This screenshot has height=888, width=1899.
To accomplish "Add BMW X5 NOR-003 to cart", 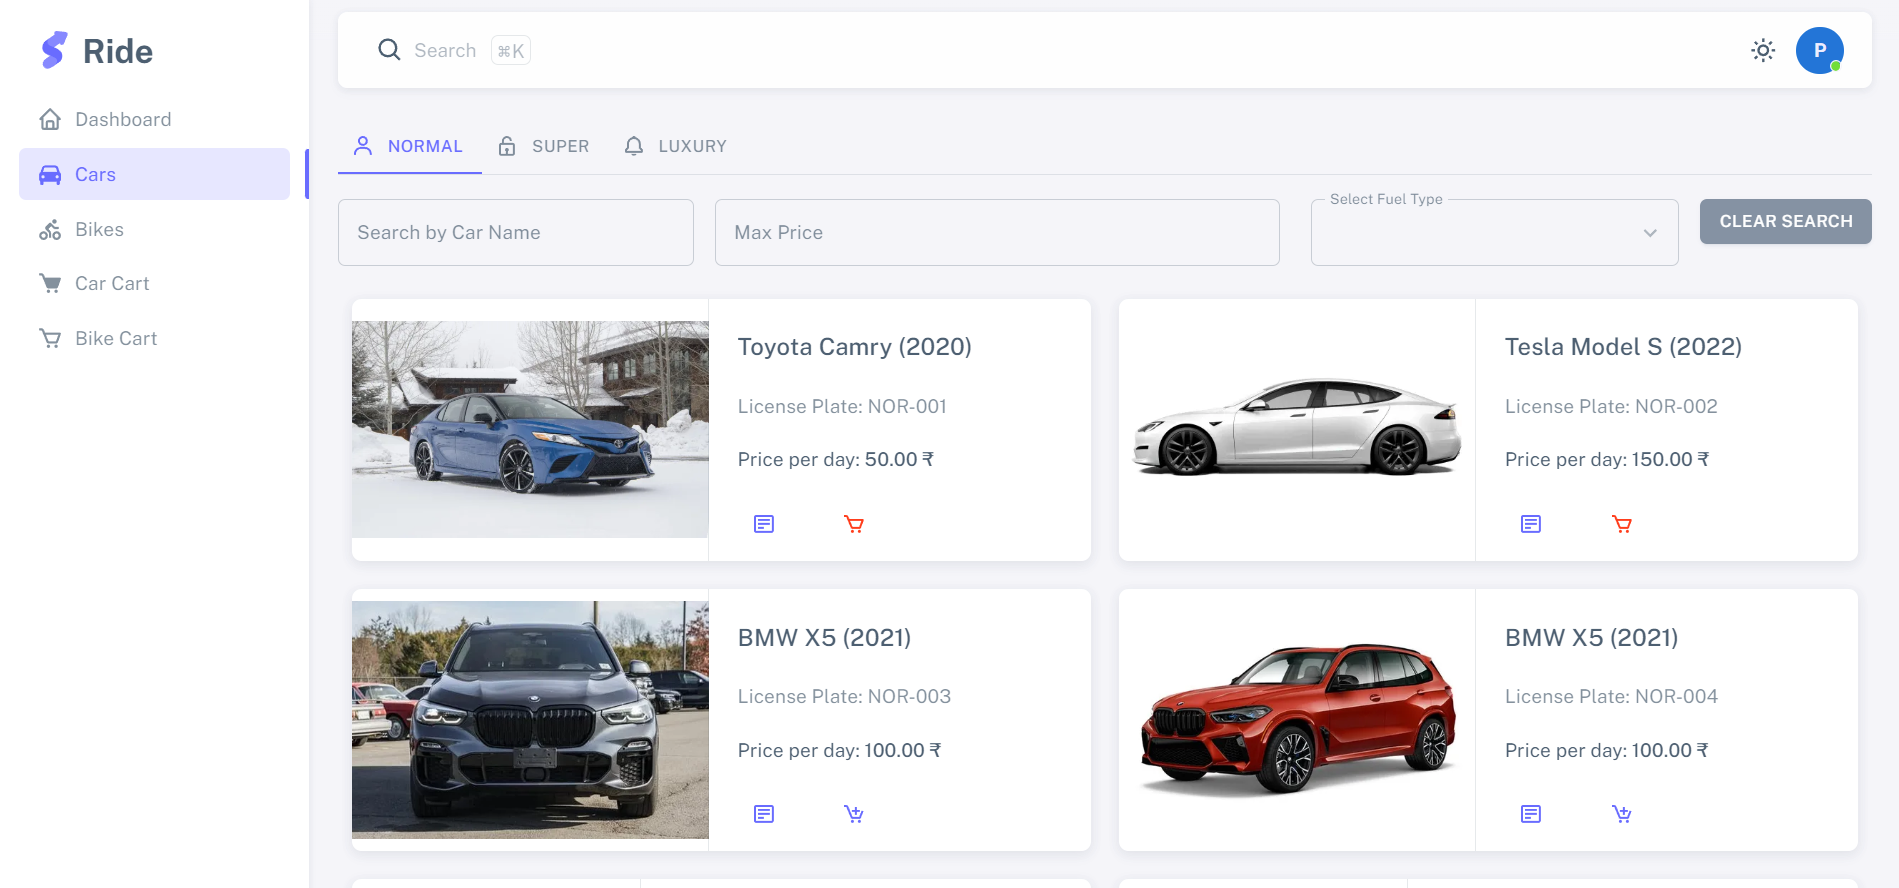I will pyautogui.click(x=854, y=814).
